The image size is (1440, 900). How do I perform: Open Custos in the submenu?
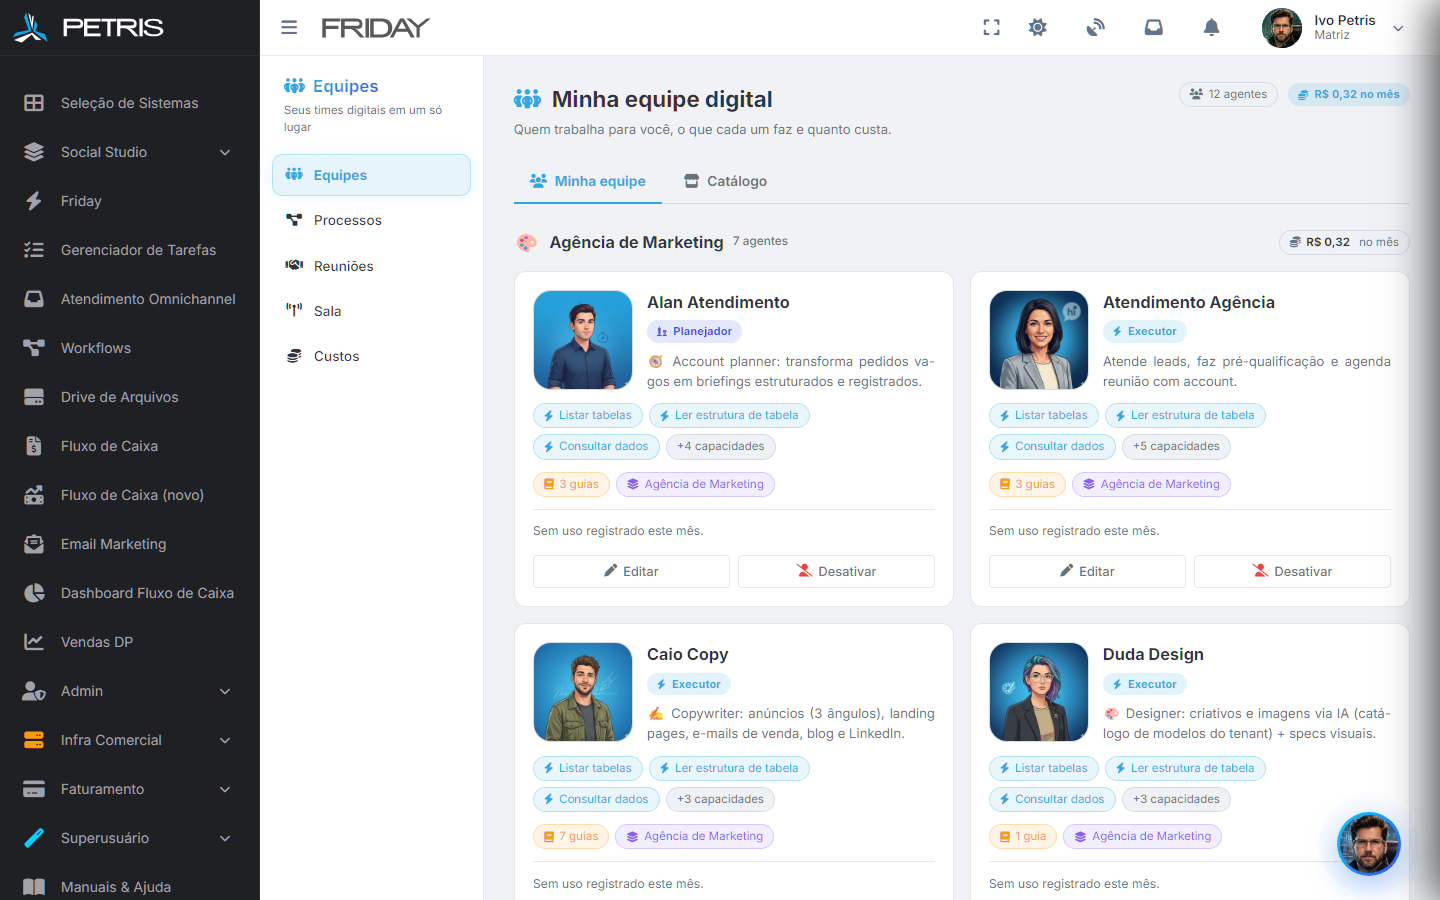(371, 356)
